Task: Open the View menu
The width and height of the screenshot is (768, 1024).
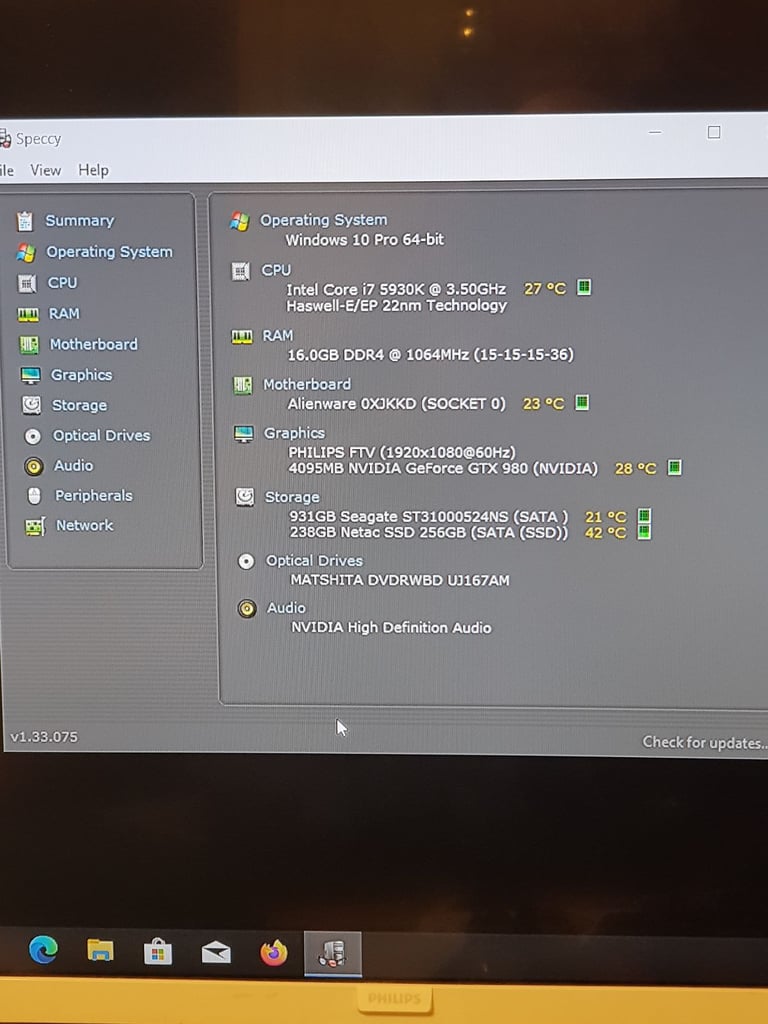Action: pyautogui.click(x=45, y=170)
